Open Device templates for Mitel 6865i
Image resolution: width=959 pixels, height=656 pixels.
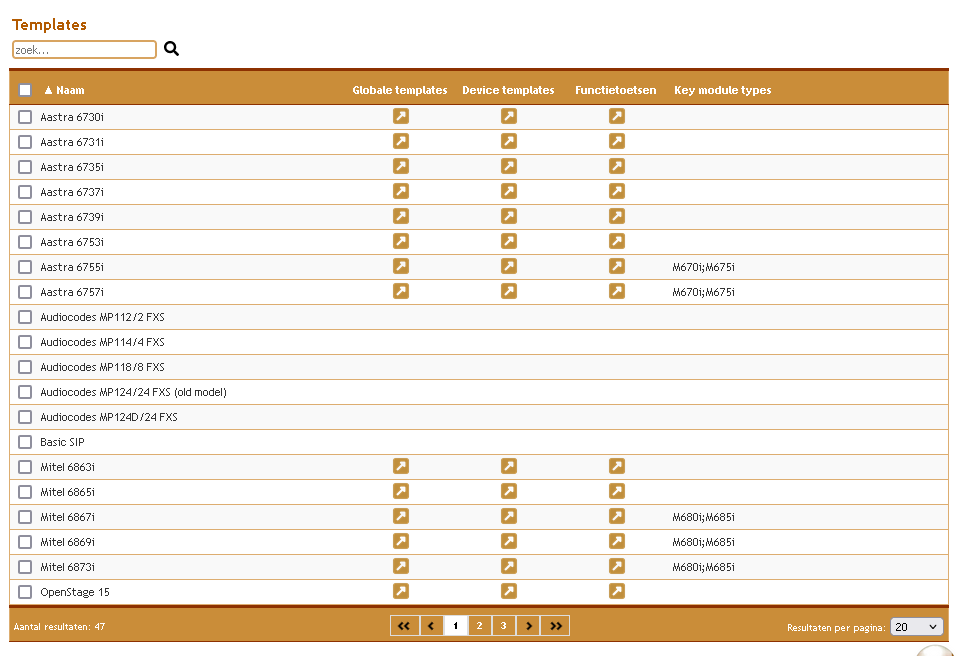509,492
